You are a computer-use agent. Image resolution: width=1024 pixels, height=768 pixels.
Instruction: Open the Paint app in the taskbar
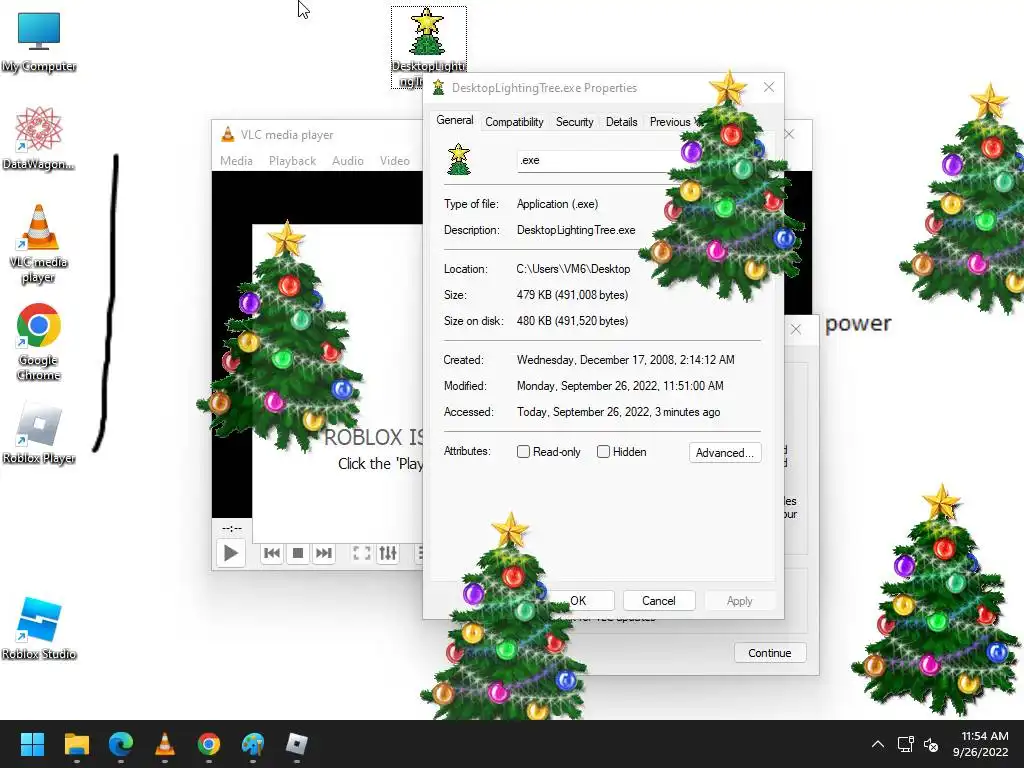253,744
